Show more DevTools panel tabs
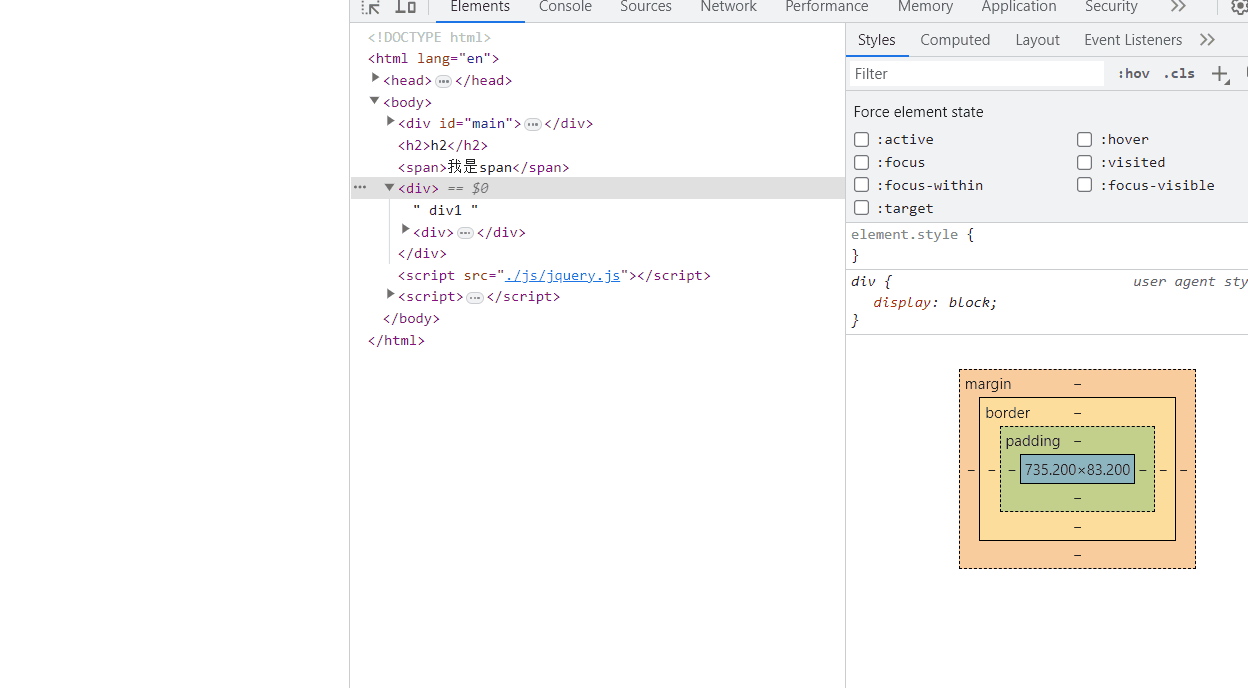The width and height of the screenshot is (1248, 688). [1178, 7]
